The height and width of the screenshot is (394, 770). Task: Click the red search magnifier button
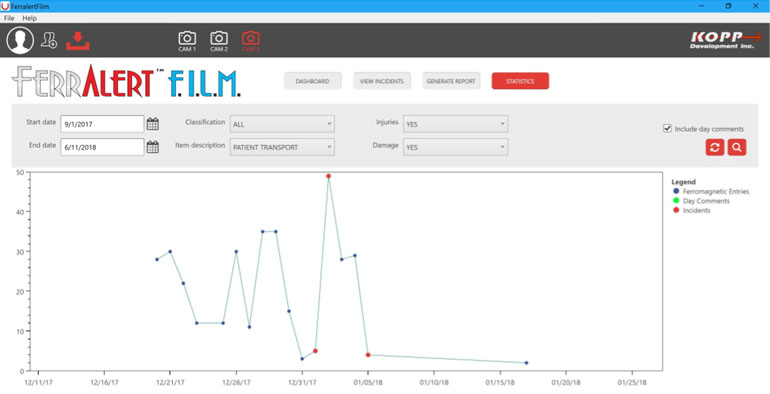point(737,147)
